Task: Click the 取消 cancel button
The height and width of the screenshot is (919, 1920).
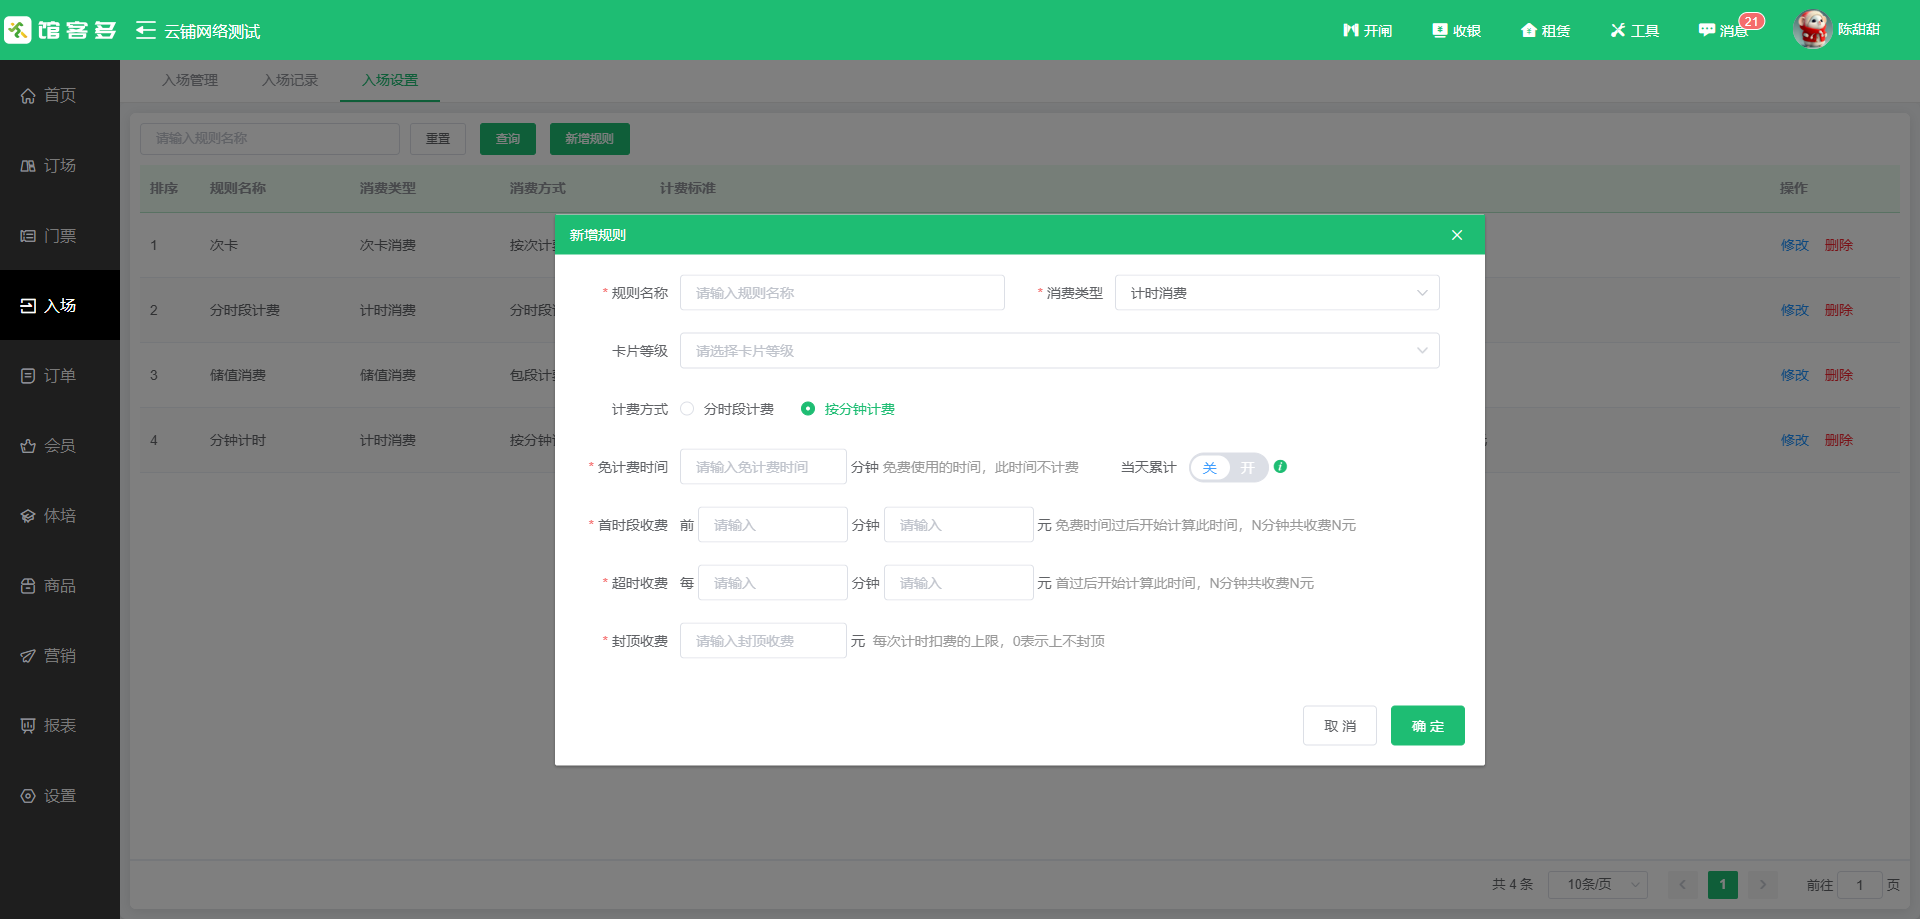Action: [1339, 726]
